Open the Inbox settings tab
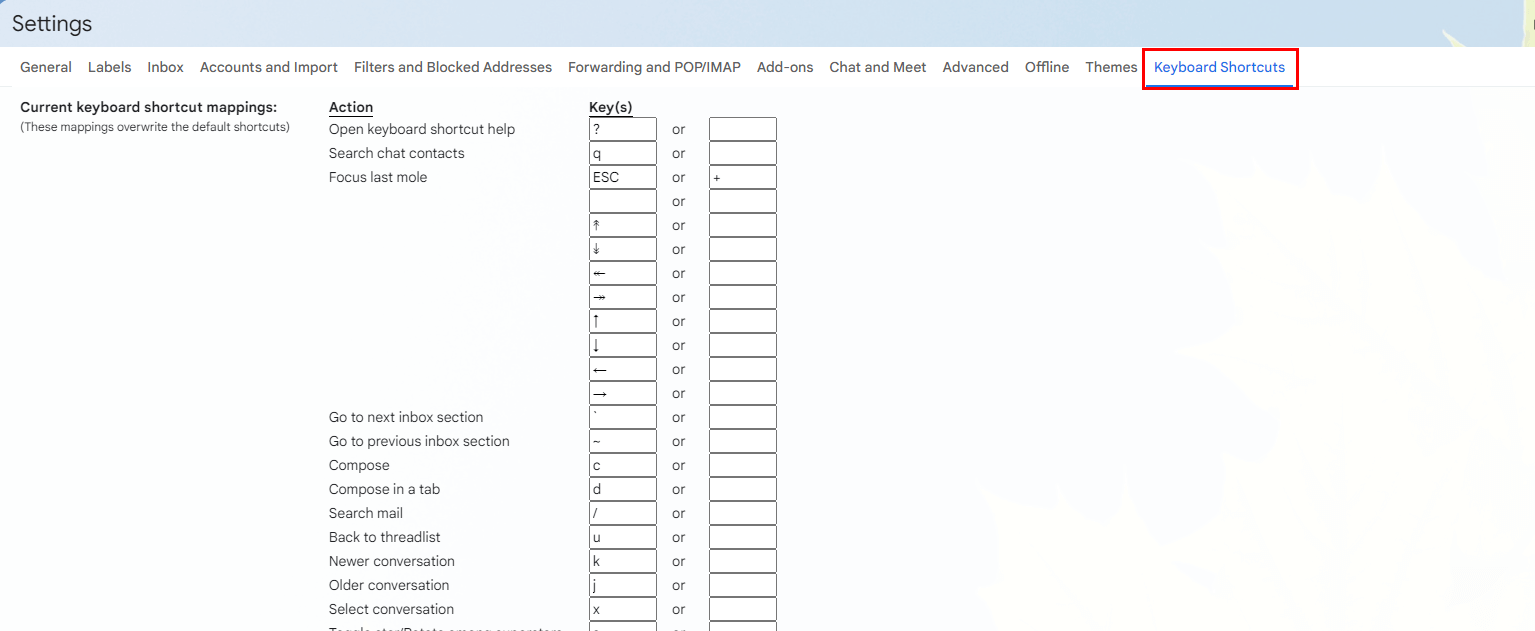Screen dimensions: 1535x631 (x=165, y=67)
